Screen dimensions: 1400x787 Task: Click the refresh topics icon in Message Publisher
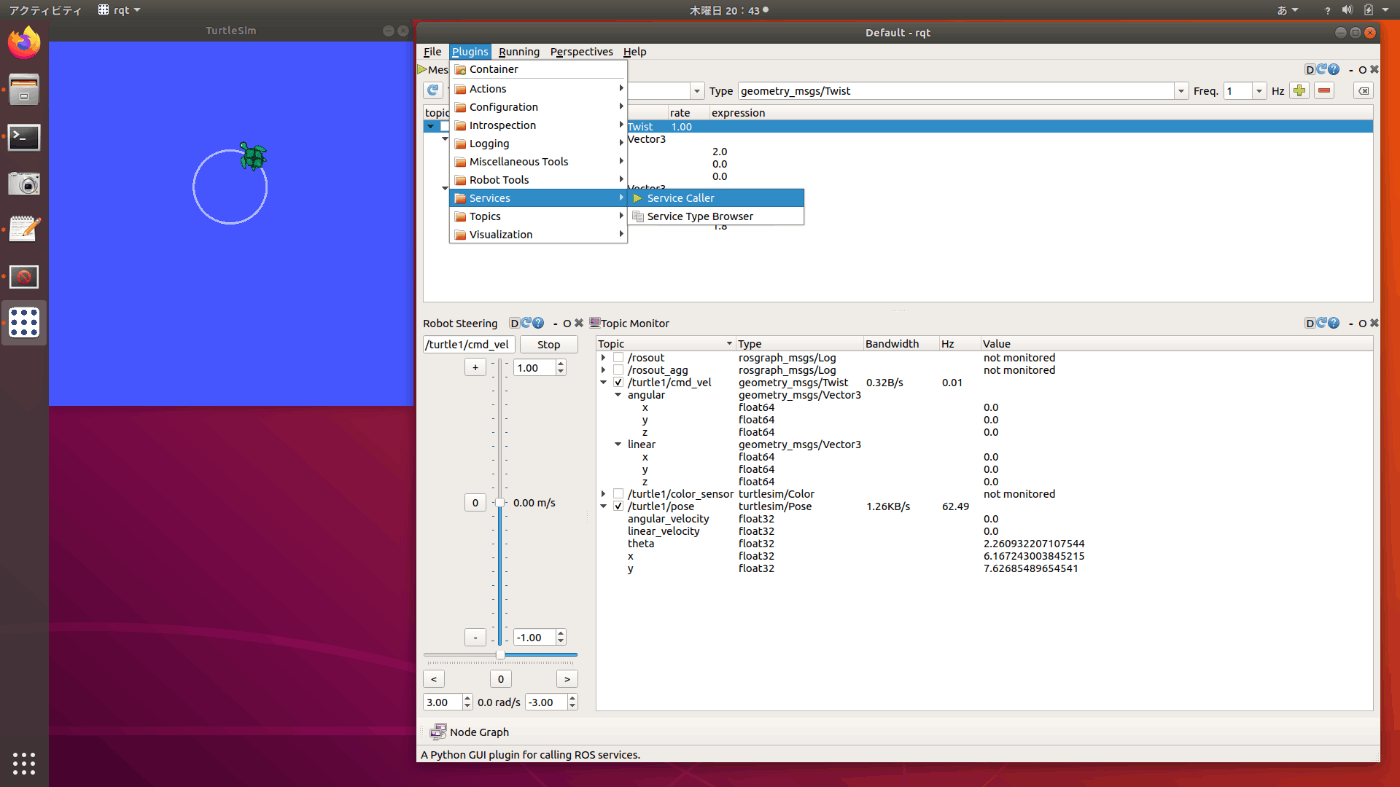pos(433,91)
